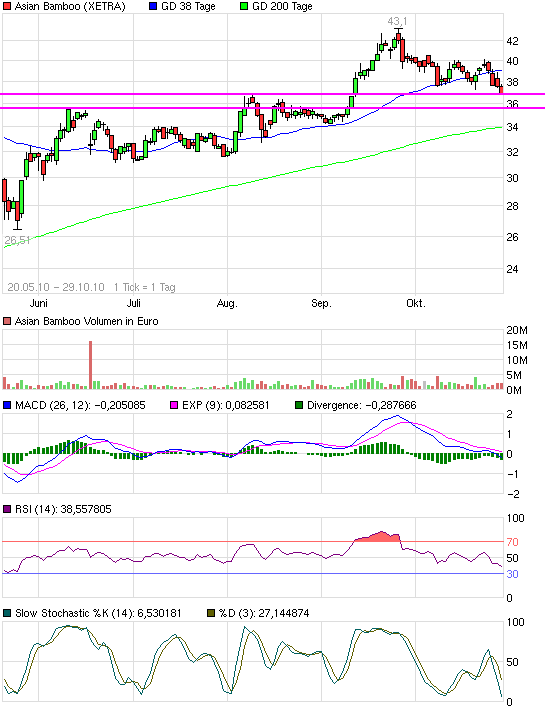The width and height of the screenshot is (545, 710).
Task: Click the stochastic axis label '100'
Action: pyautogui.click(x=515, y=622)
